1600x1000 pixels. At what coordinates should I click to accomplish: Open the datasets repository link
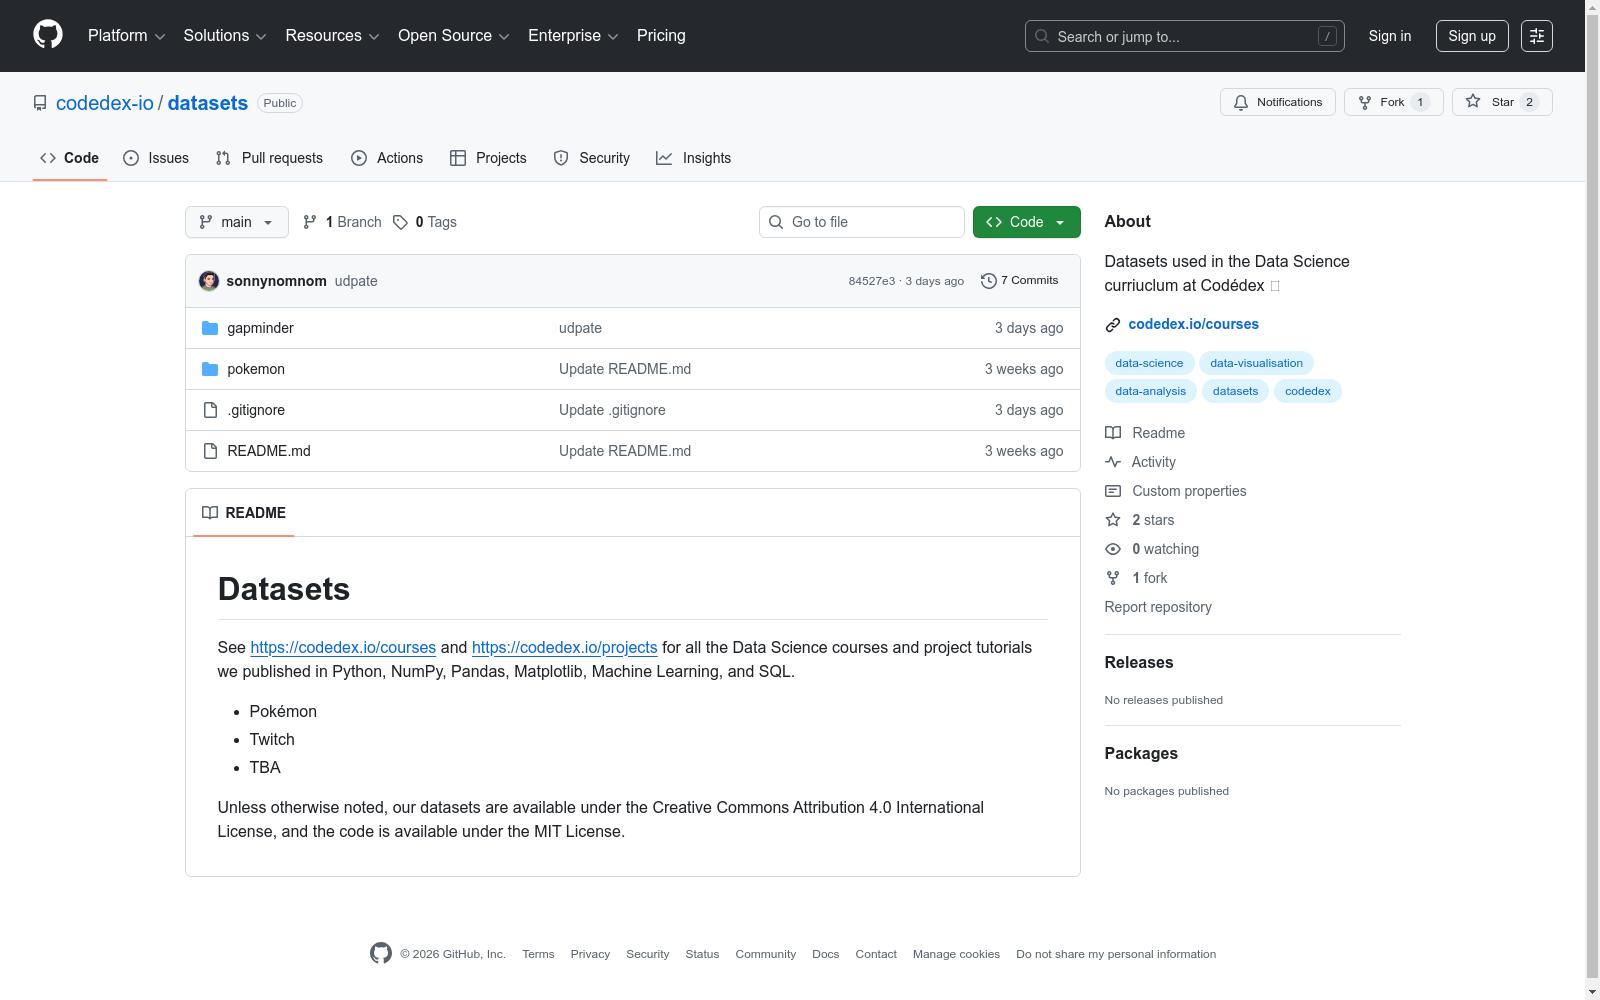[208, 103]
